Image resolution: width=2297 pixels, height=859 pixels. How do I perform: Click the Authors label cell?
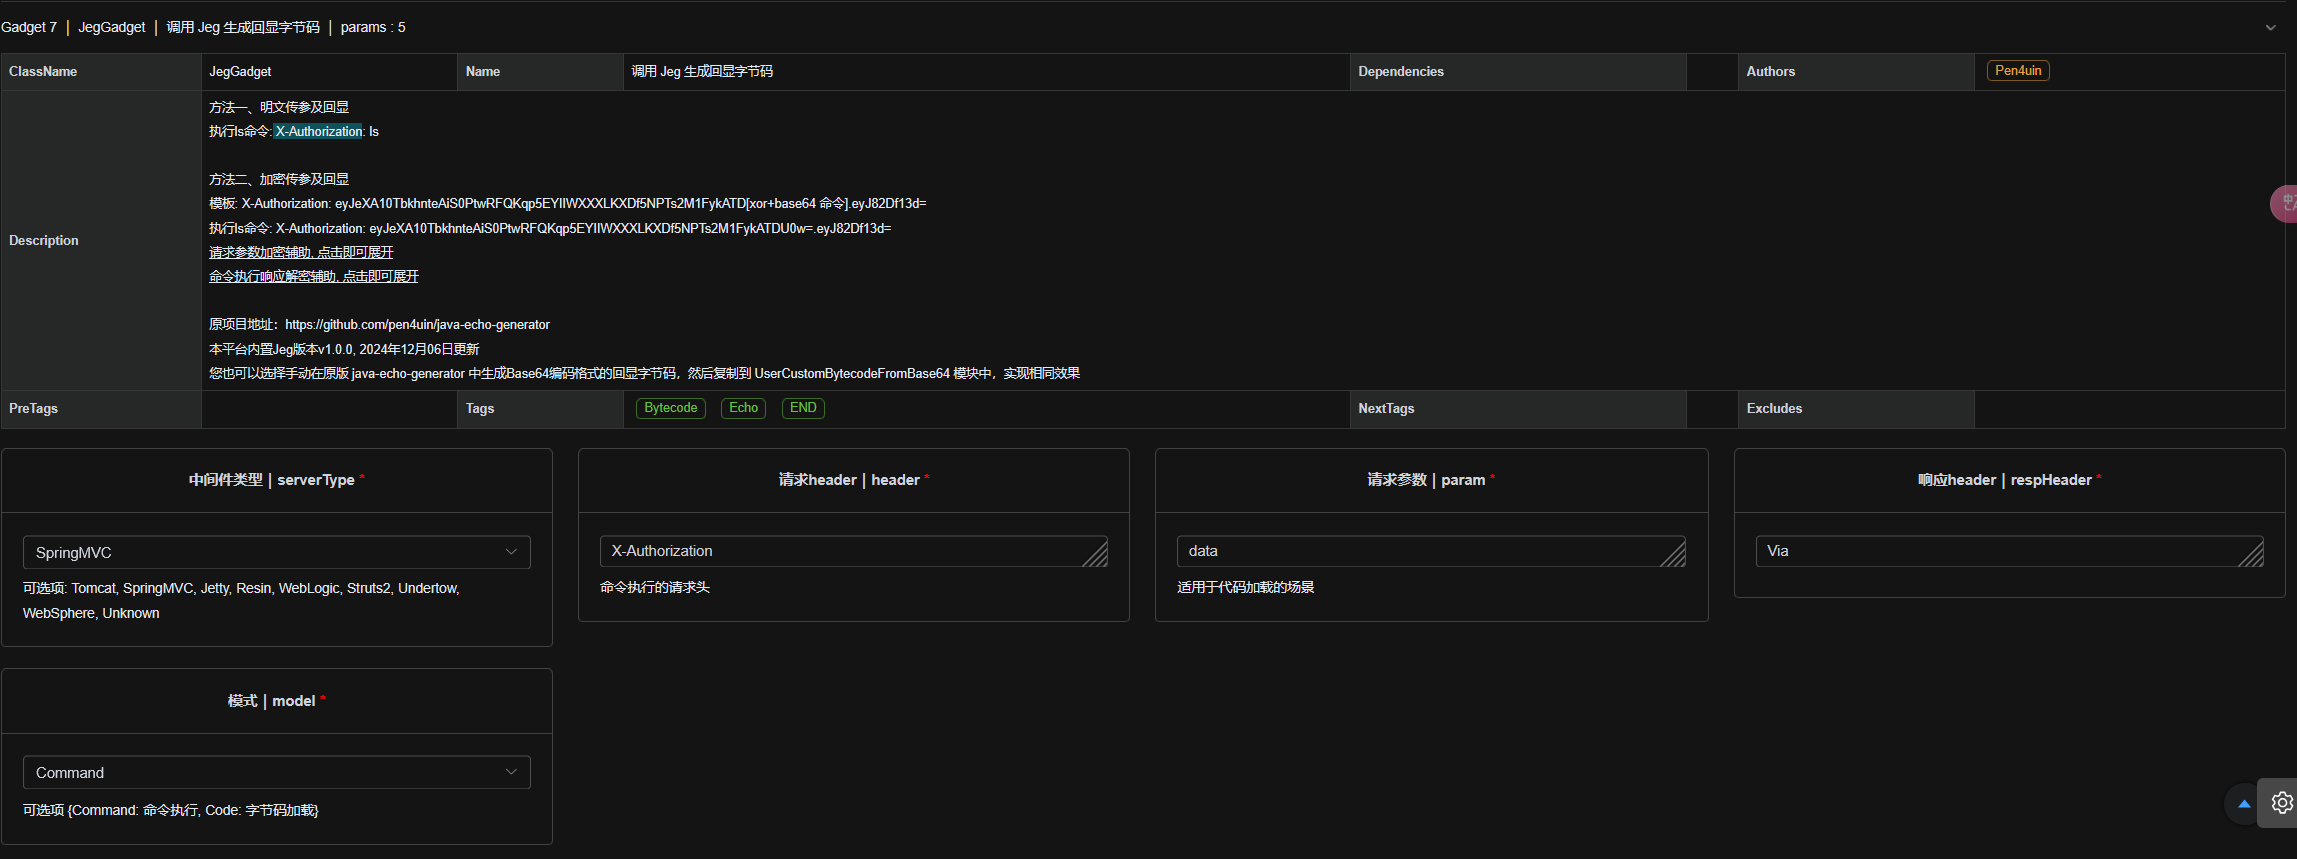coord(1856,71)
